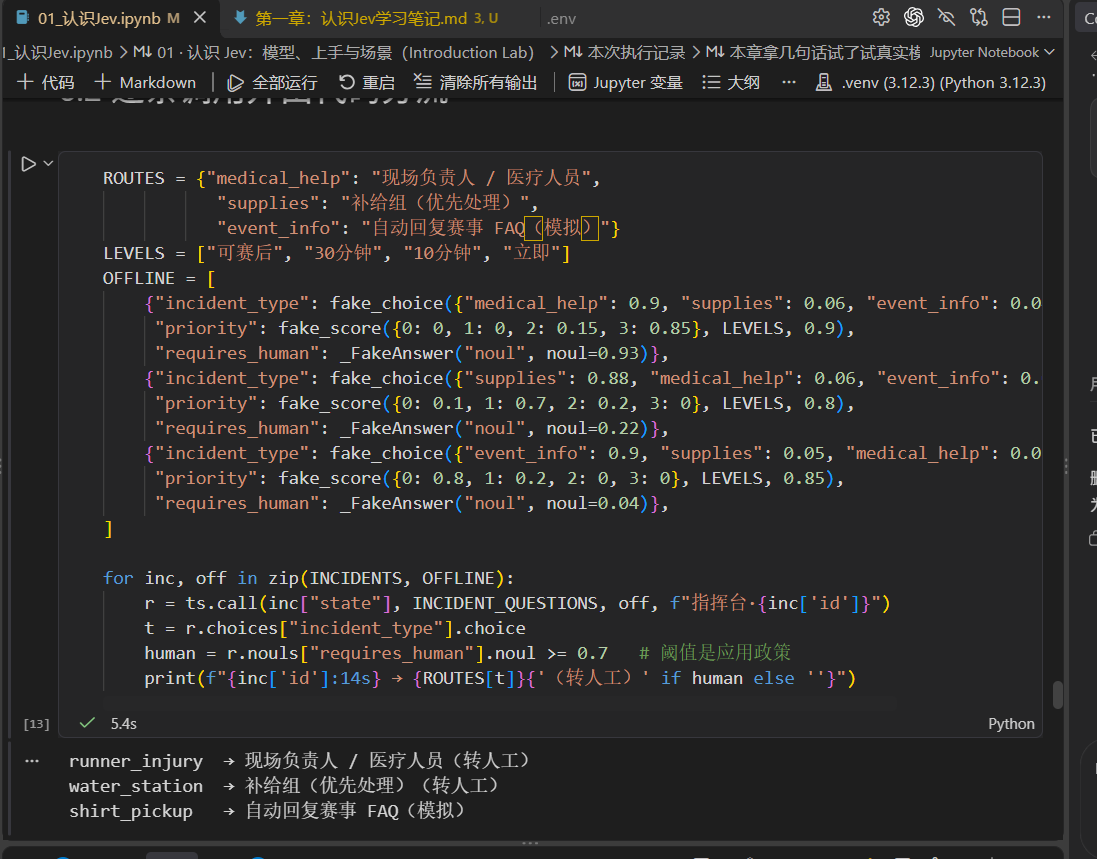Select kernel .venv (3.12.3) (Python 3.12.3)

(931, 83)
